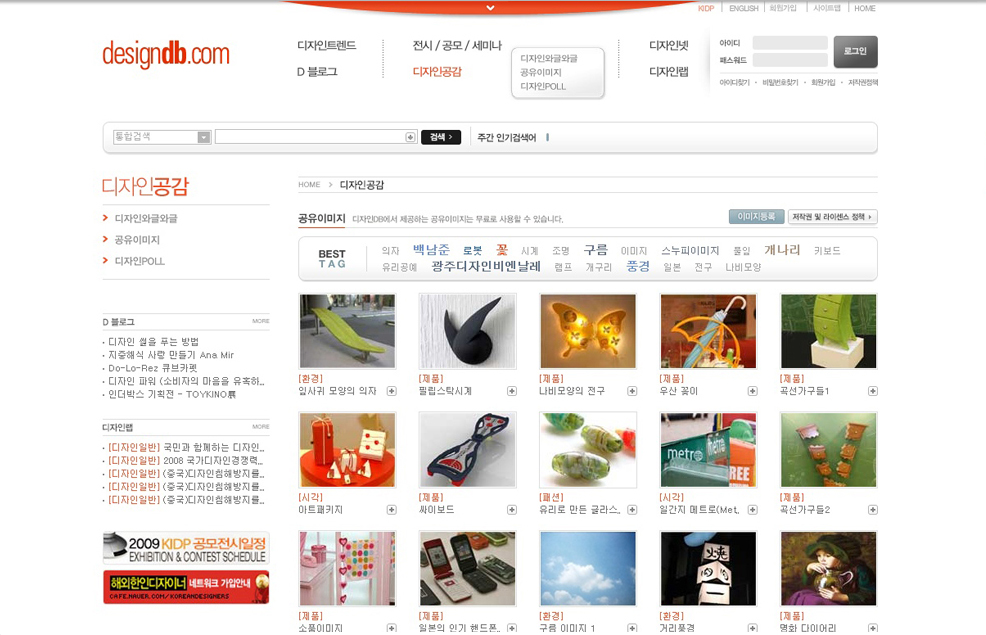Open the 디자인트렌드 menu

pos(326,46)
